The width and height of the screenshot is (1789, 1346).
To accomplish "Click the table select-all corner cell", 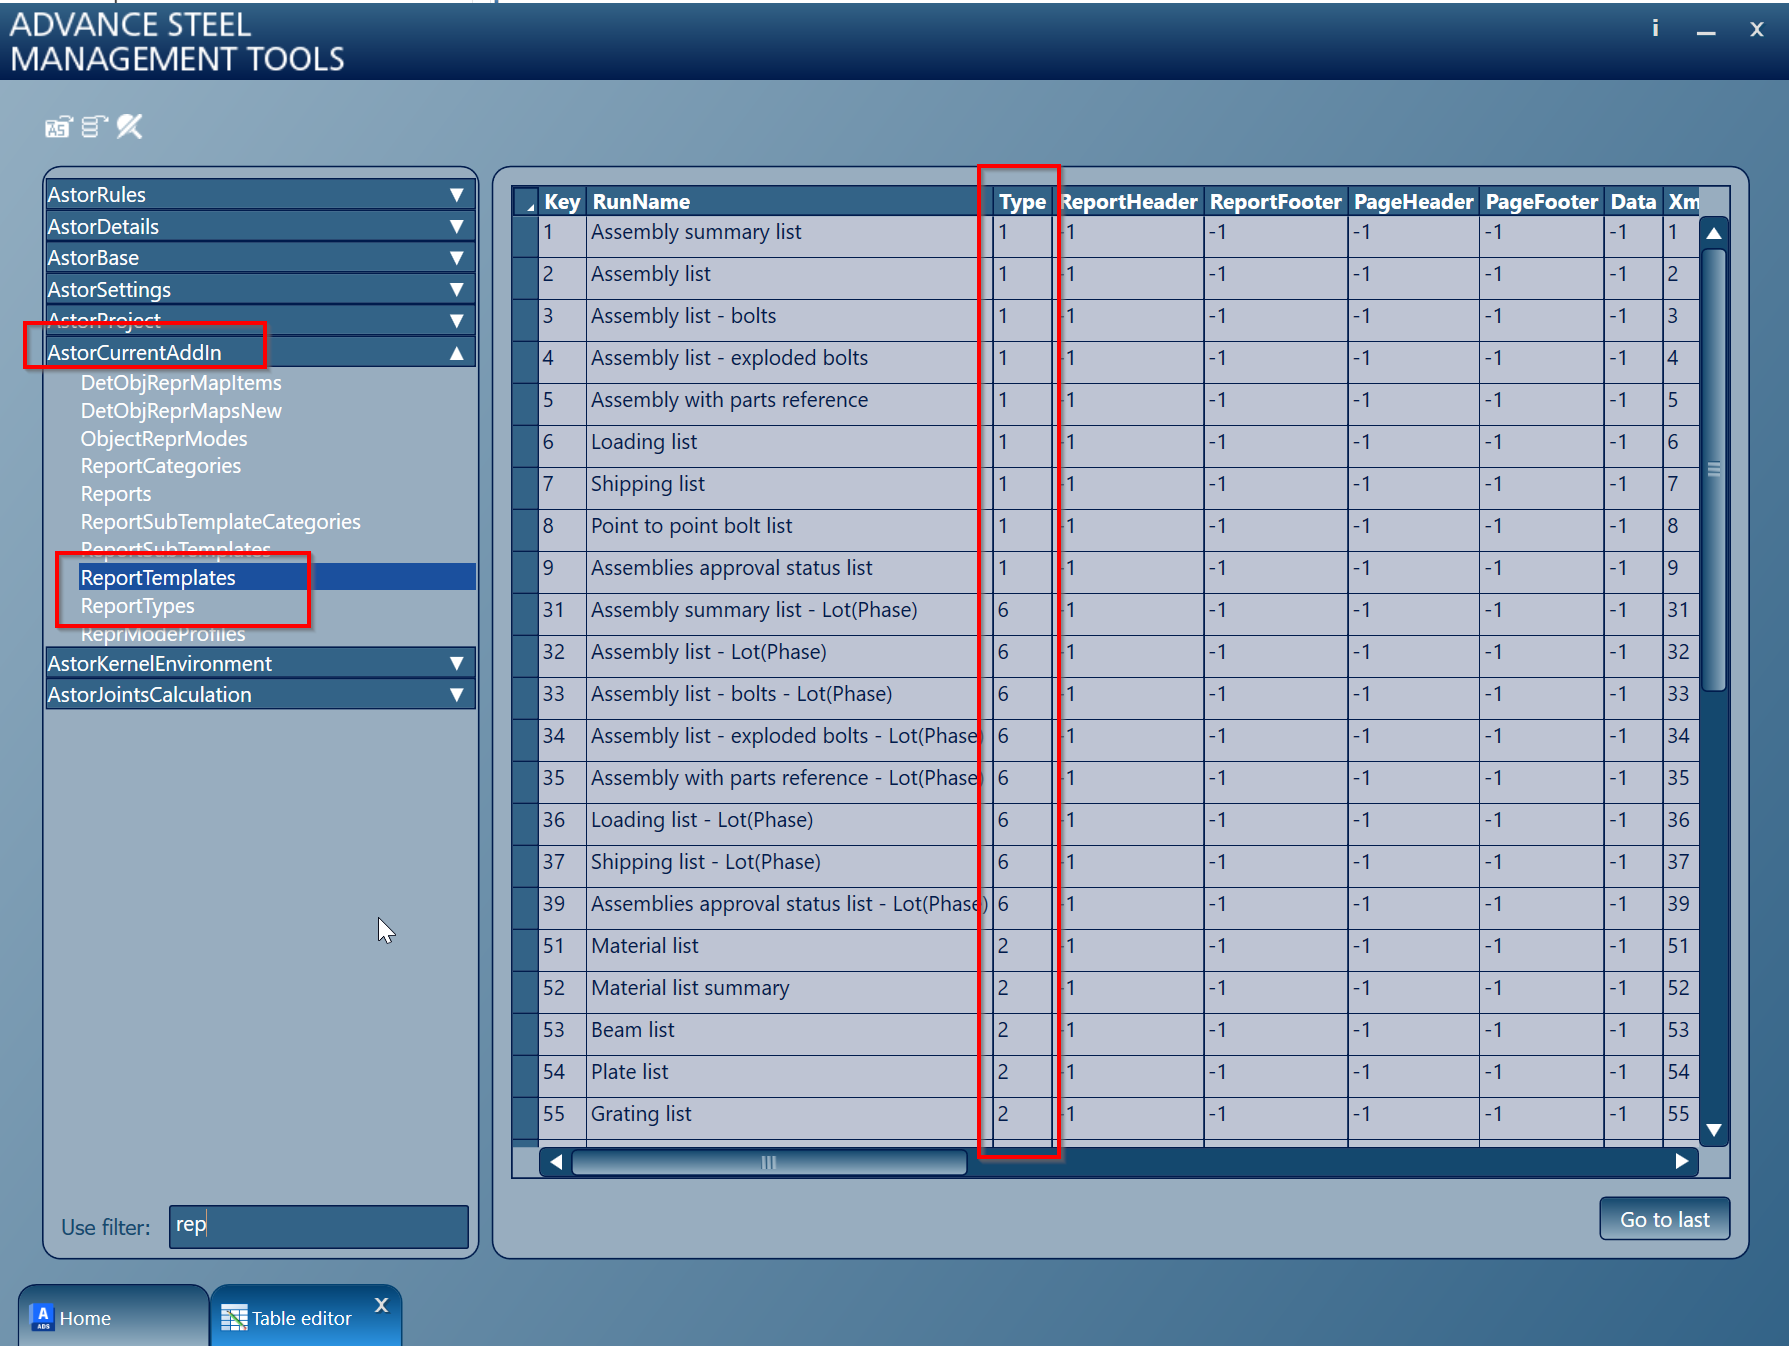I will point(526,202).
